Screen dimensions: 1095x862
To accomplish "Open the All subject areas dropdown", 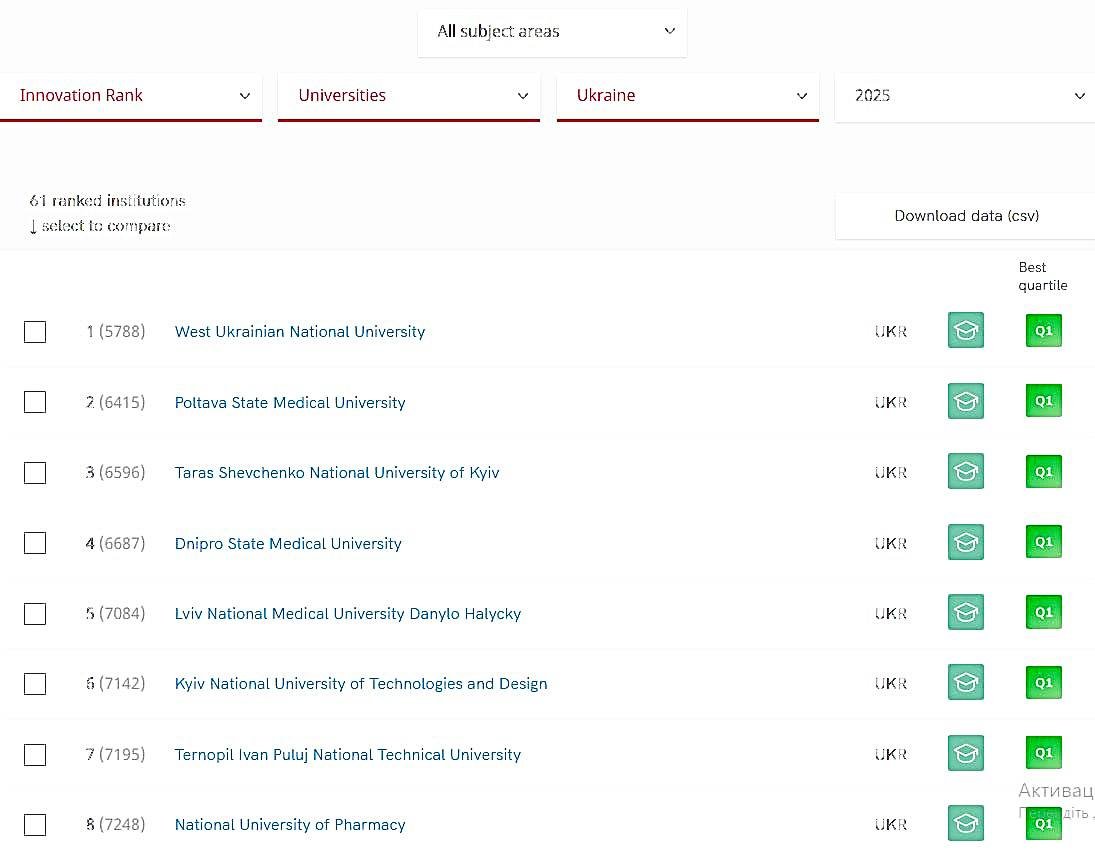I will 552,32.
